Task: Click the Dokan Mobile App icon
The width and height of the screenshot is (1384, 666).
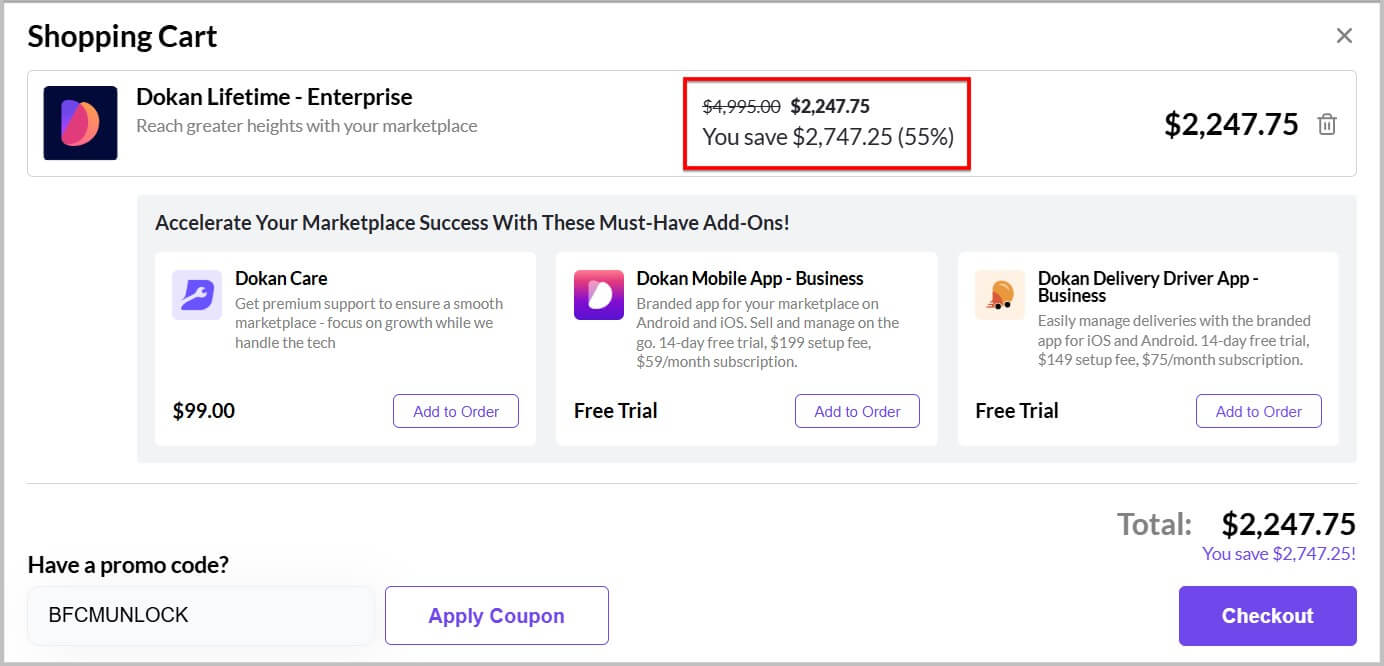Action: [x=598, y=295]
